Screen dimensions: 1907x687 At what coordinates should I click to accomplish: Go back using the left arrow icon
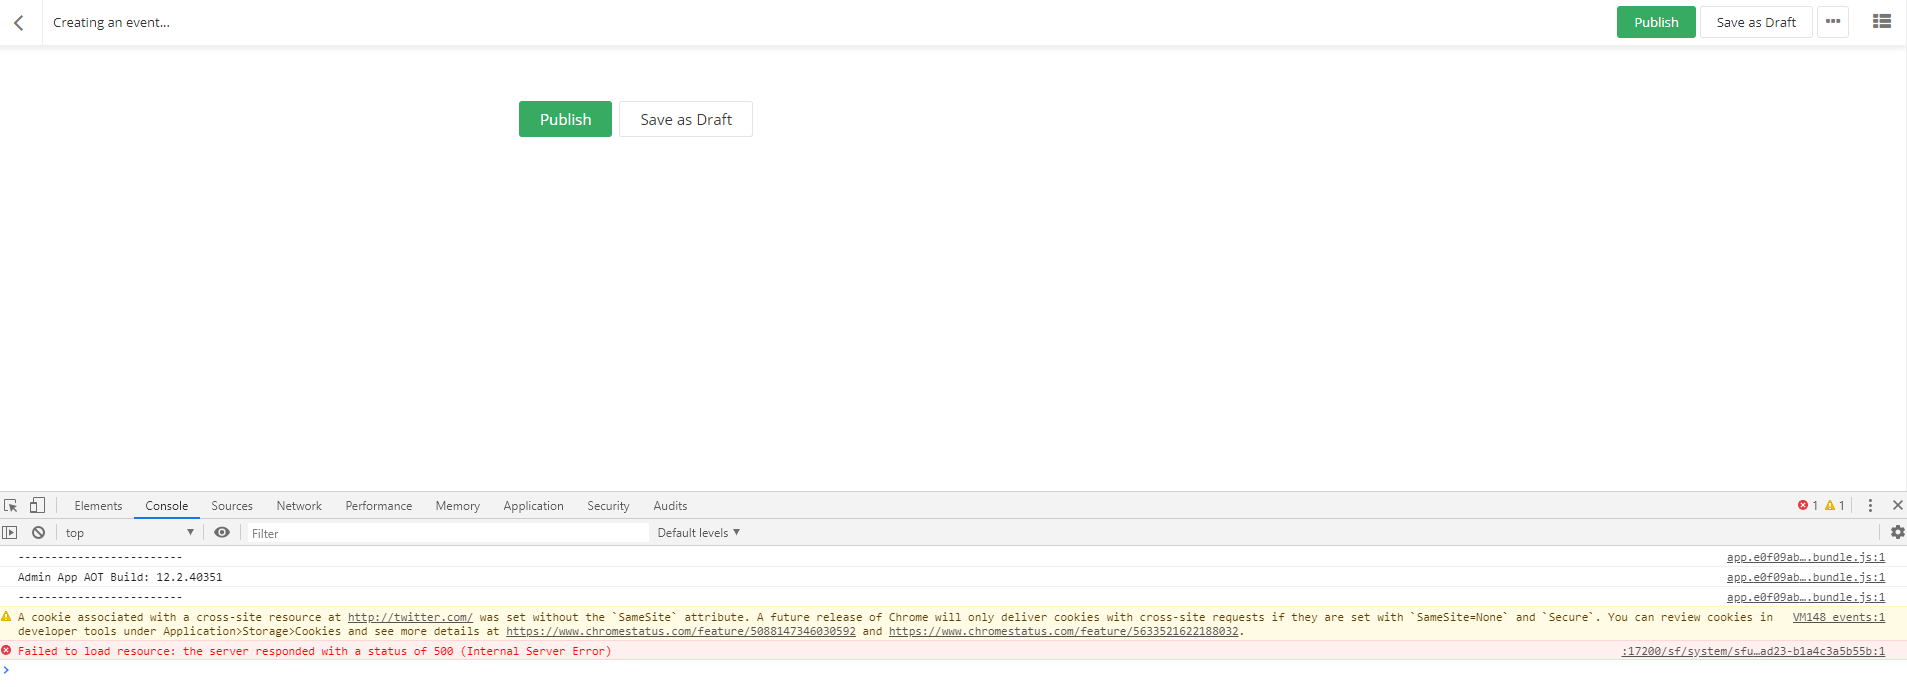18,22
